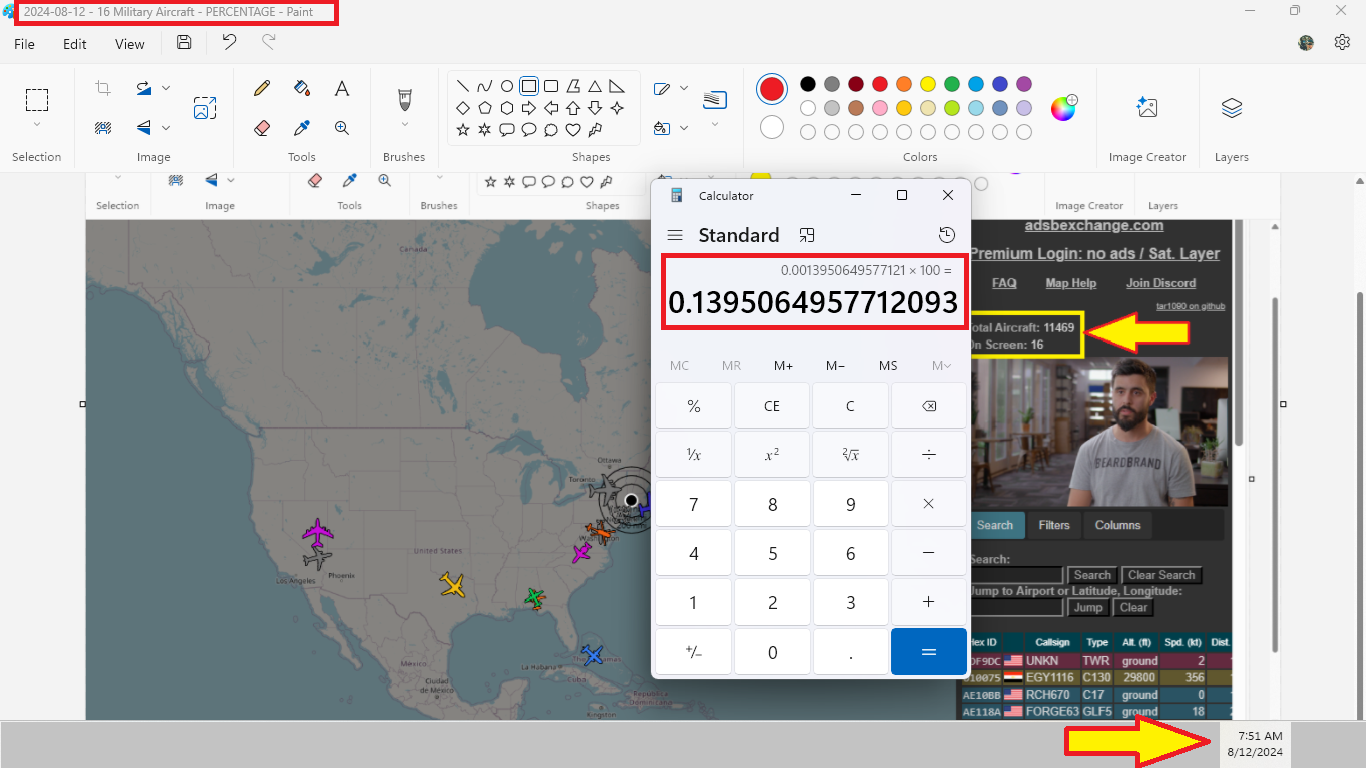
Task: Open Calculator history
Action: point(947,235)
